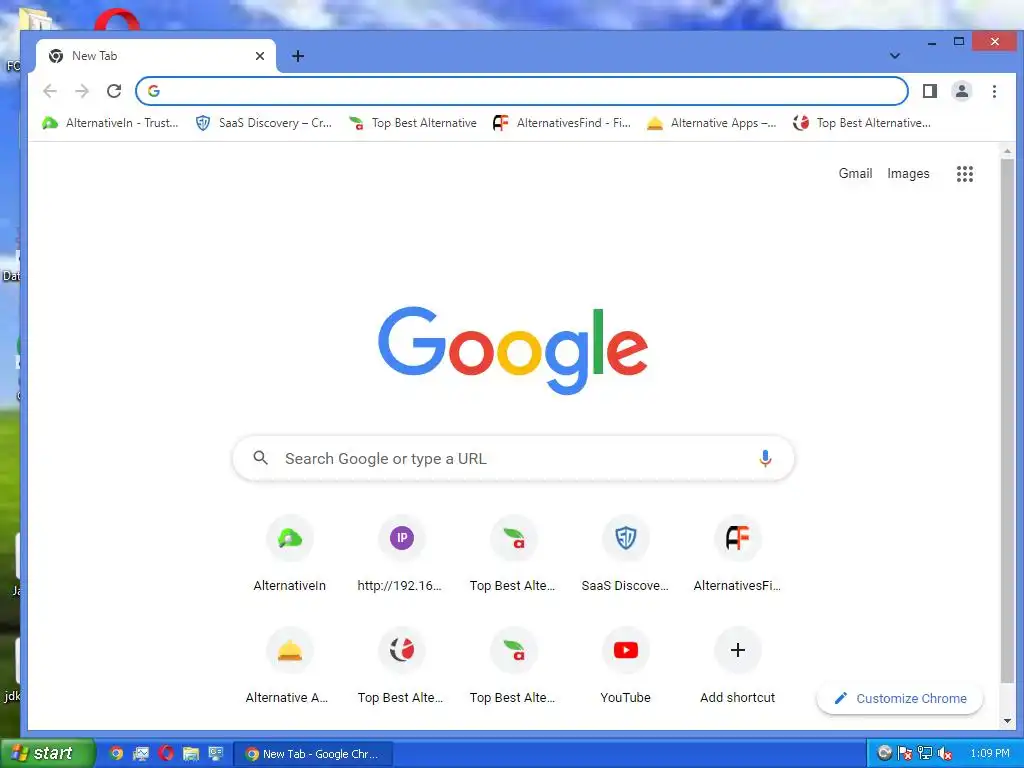Start voice search with the microphone
The width and height of the screenshot is (1024, 768).
765,458
